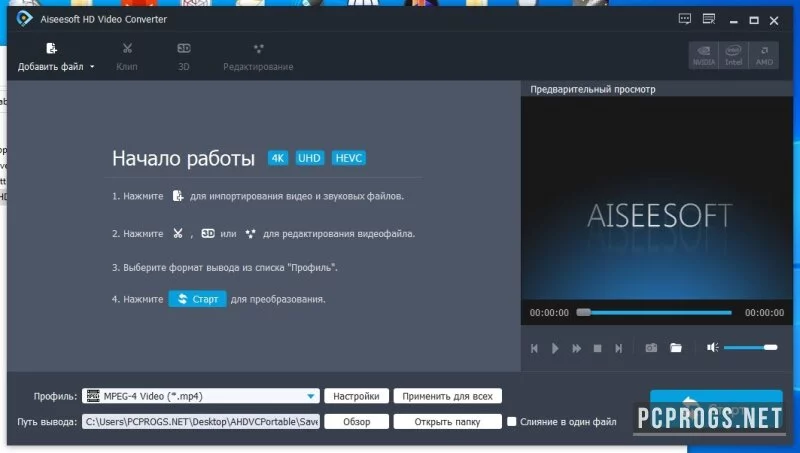The width and height of the screenshot is (800, 453).
Task: Expand the Добавить файл dropdown arrow
Action: click(92, 67)
